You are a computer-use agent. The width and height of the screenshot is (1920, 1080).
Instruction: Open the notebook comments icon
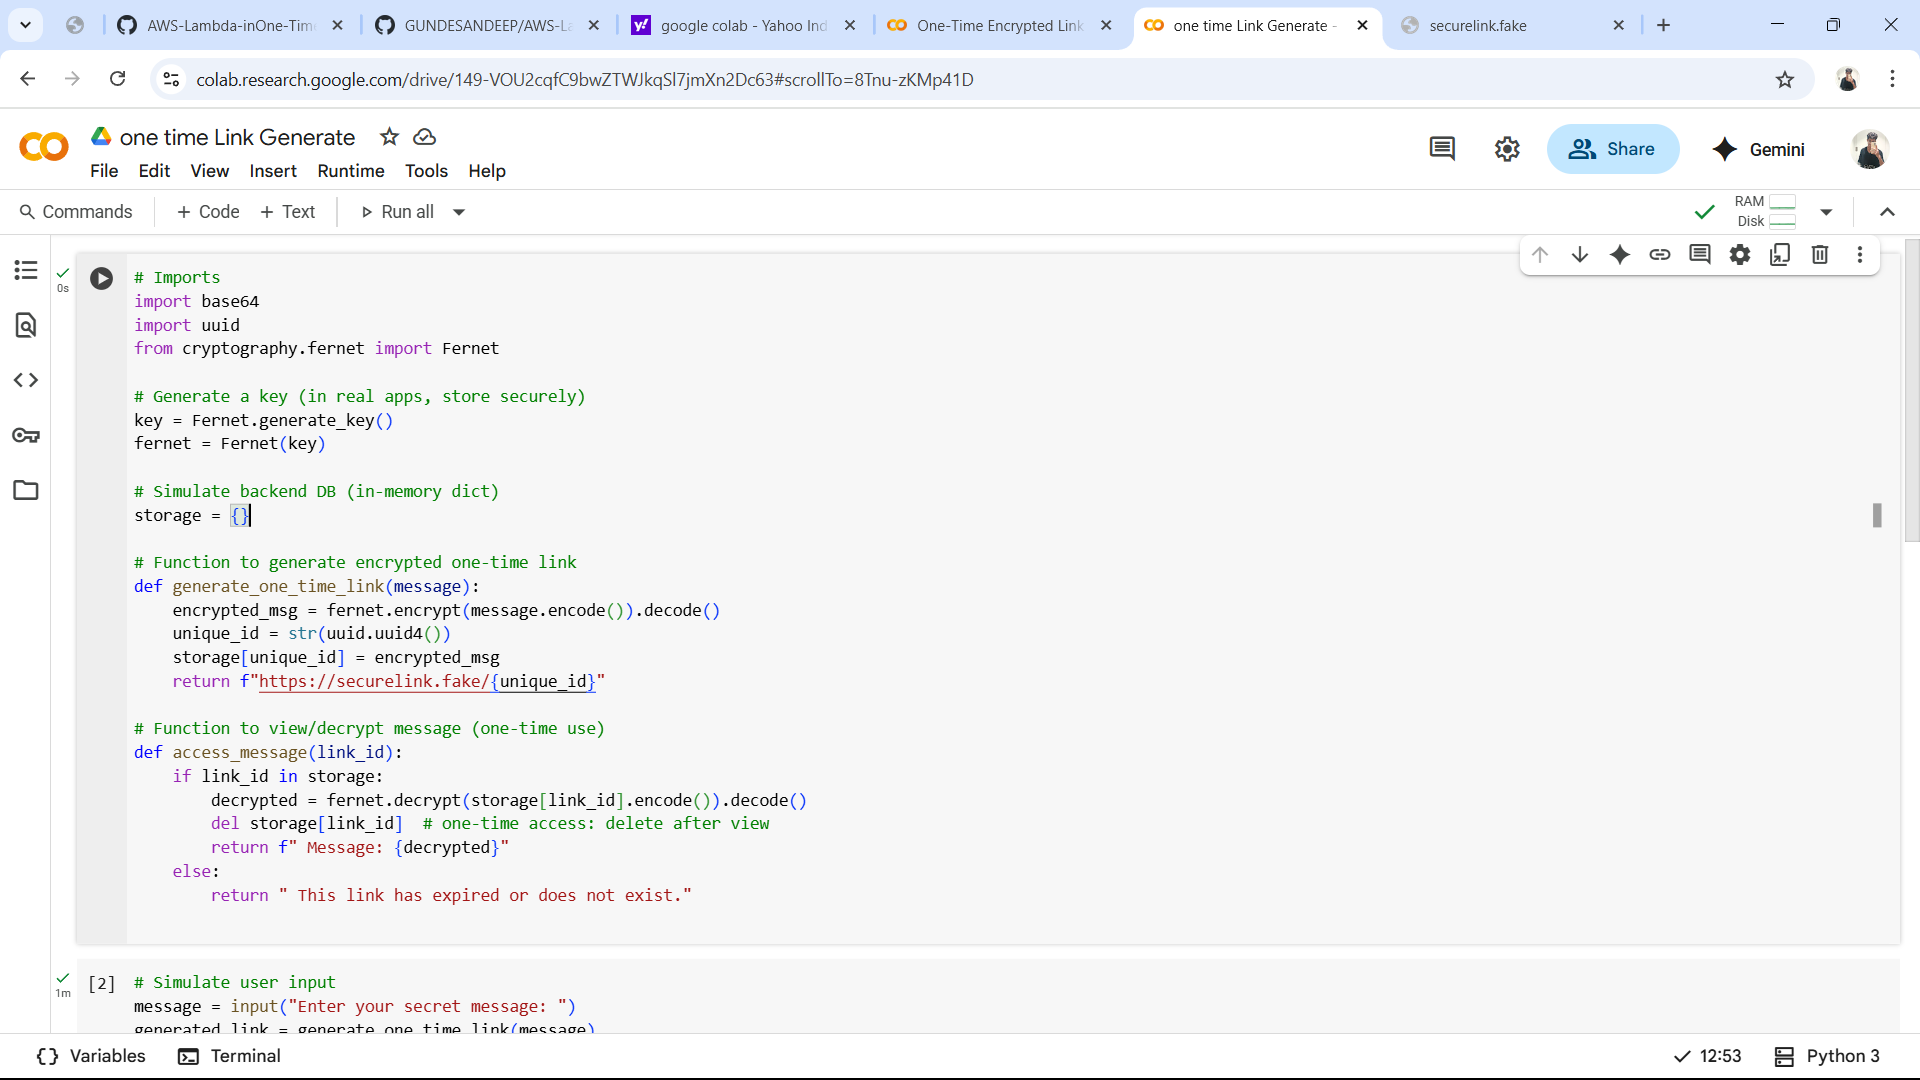tap(1442, 149)
